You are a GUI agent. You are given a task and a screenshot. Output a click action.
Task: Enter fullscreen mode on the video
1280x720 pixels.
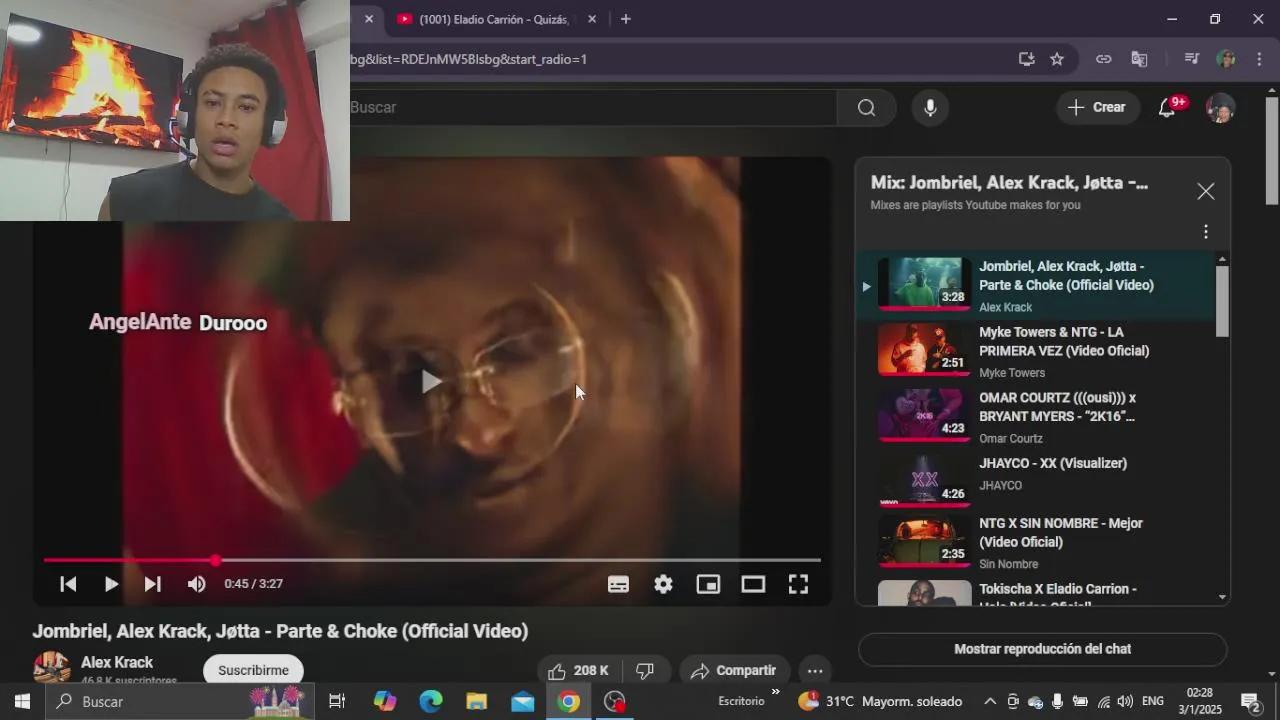point(798,584)
